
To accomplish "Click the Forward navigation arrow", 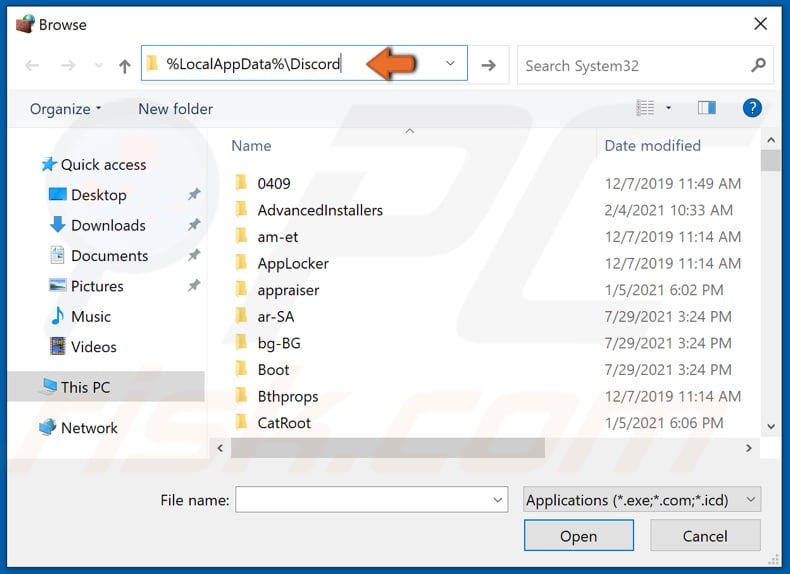I will point(68,65).
